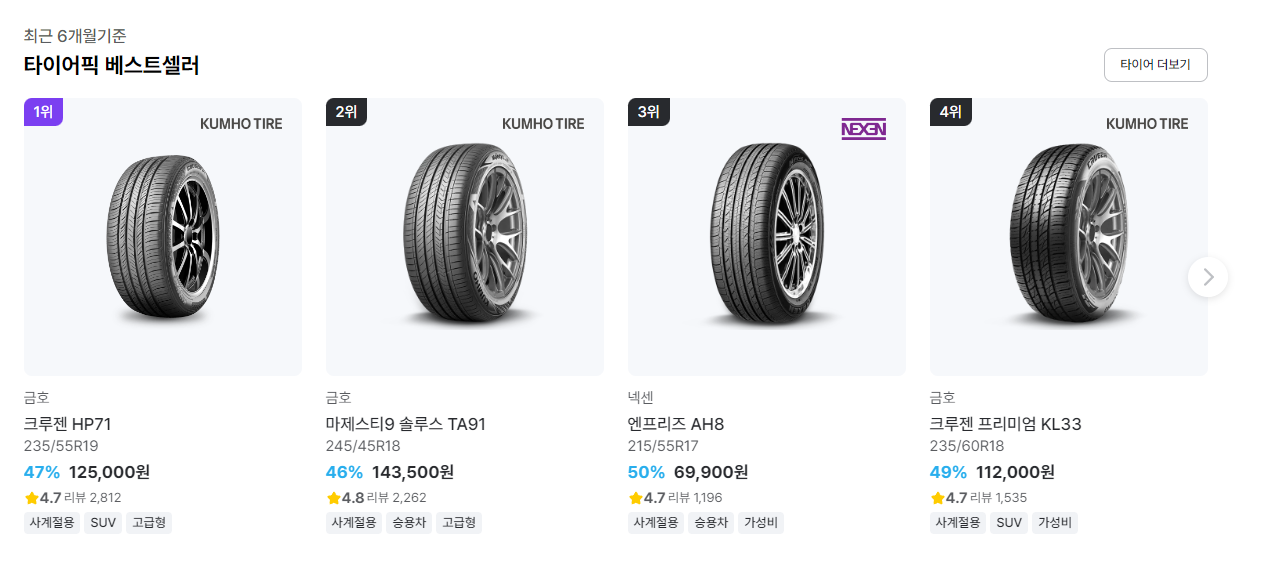The height and width of the screenshot is (576, 1268).
Task: Click the 고급형 tag under 마제스티9 솔루스 TA91
Action: click(x=459, y=522)
